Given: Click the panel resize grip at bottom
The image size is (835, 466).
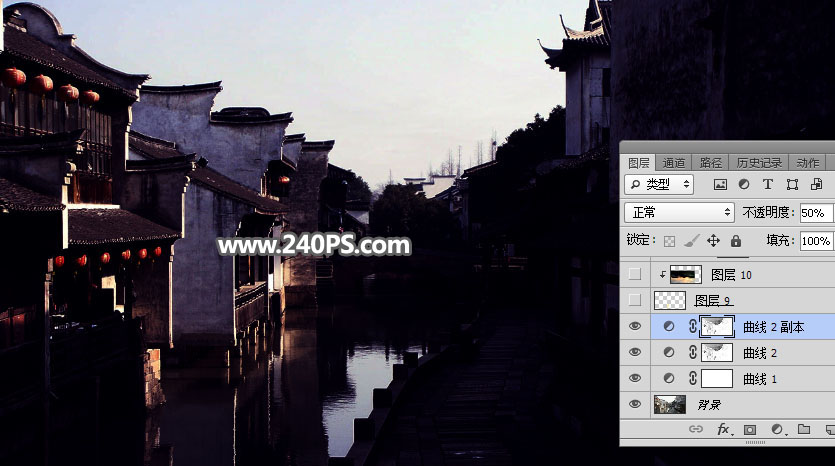Looking at the screenshot, I should [755, 442].
